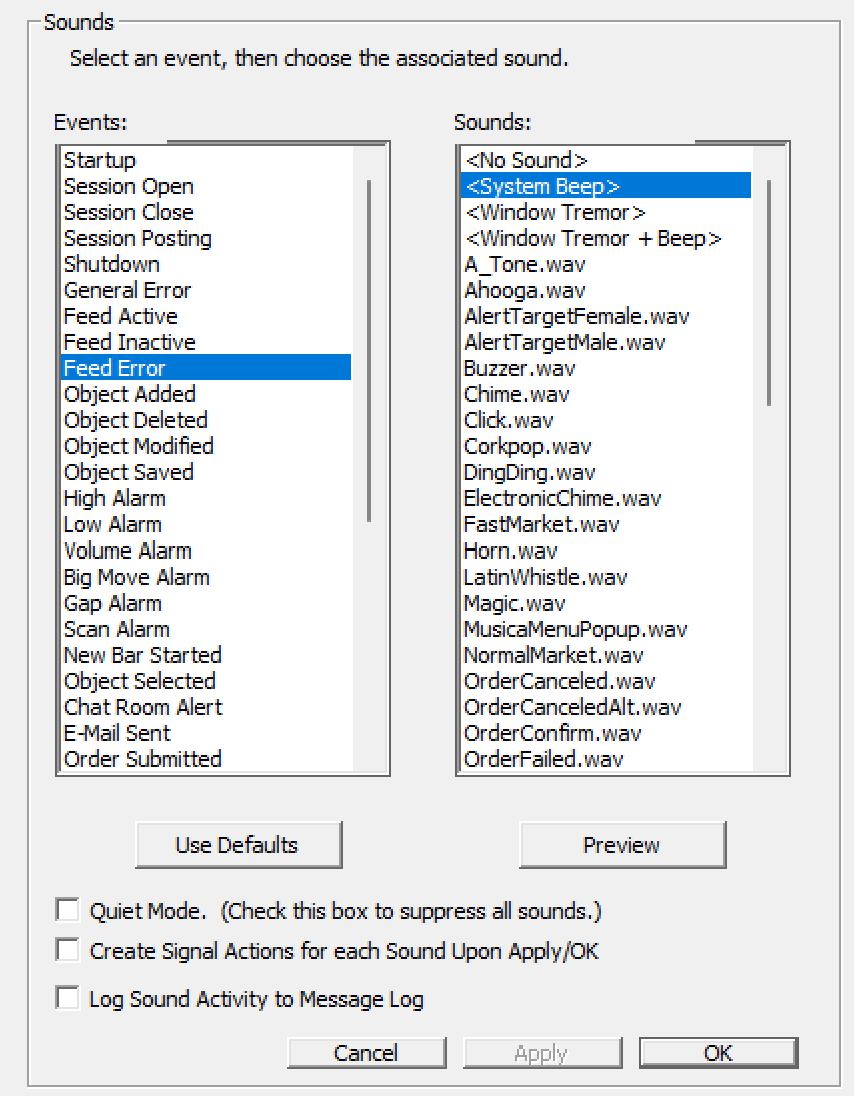Select the Startup event

(x=206, y=160)
